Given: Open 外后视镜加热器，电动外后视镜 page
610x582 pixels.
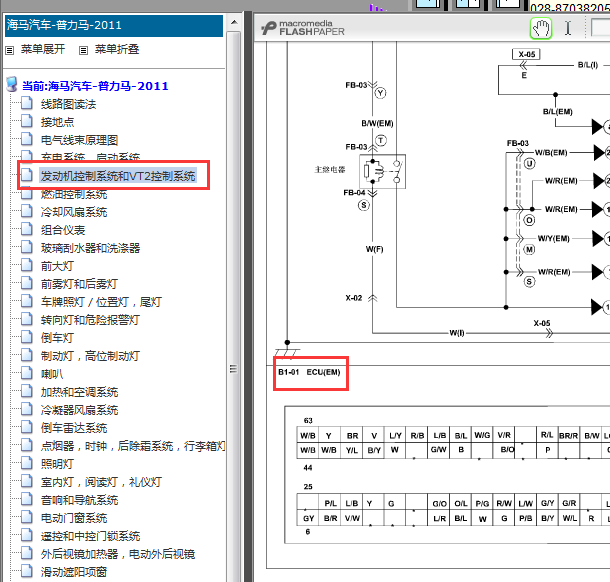Looking at the screenshot, I should tap(118, 554).
